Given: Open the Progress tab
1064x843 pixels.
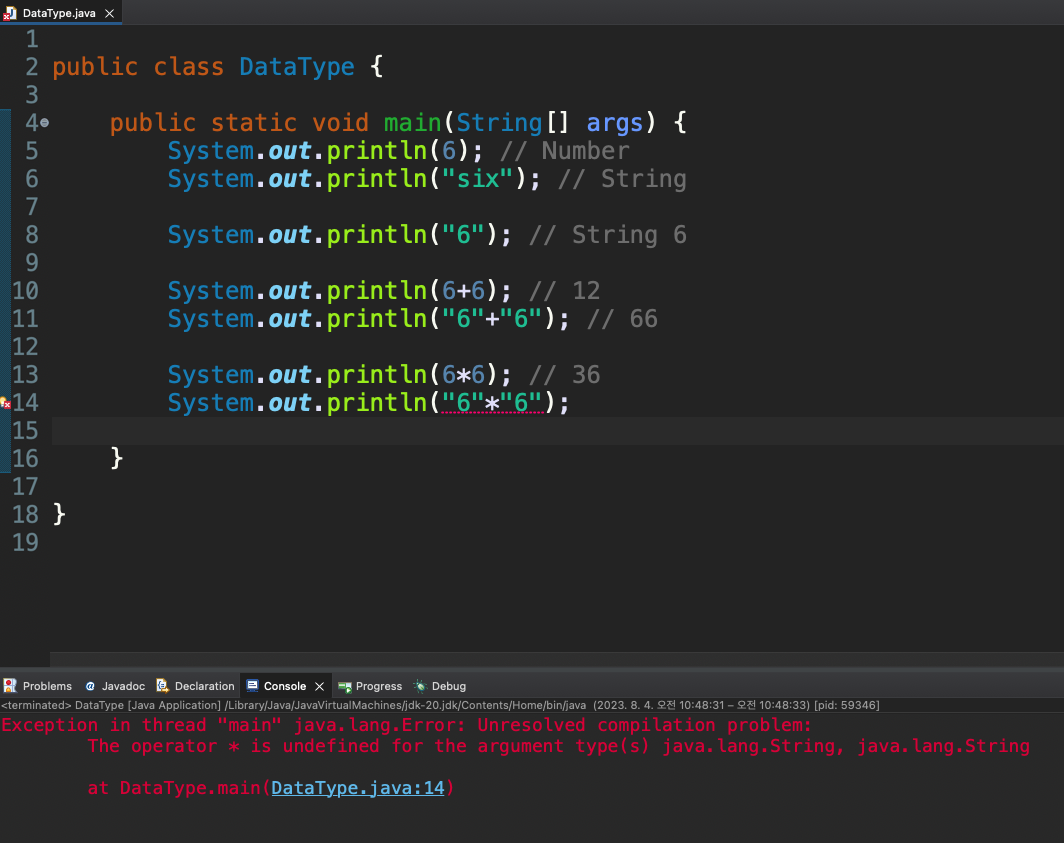Looking at the screenshot, I should click(x=370, y=686).
